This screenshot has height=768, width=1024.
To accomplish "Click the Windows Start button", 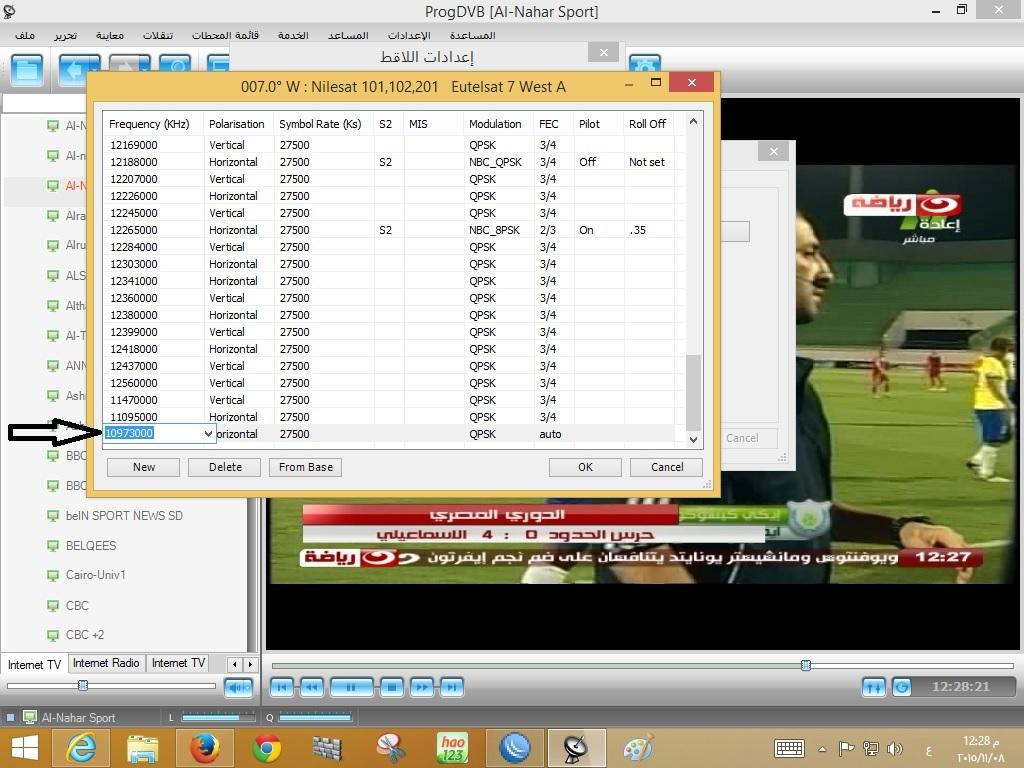I will (24, 748).
